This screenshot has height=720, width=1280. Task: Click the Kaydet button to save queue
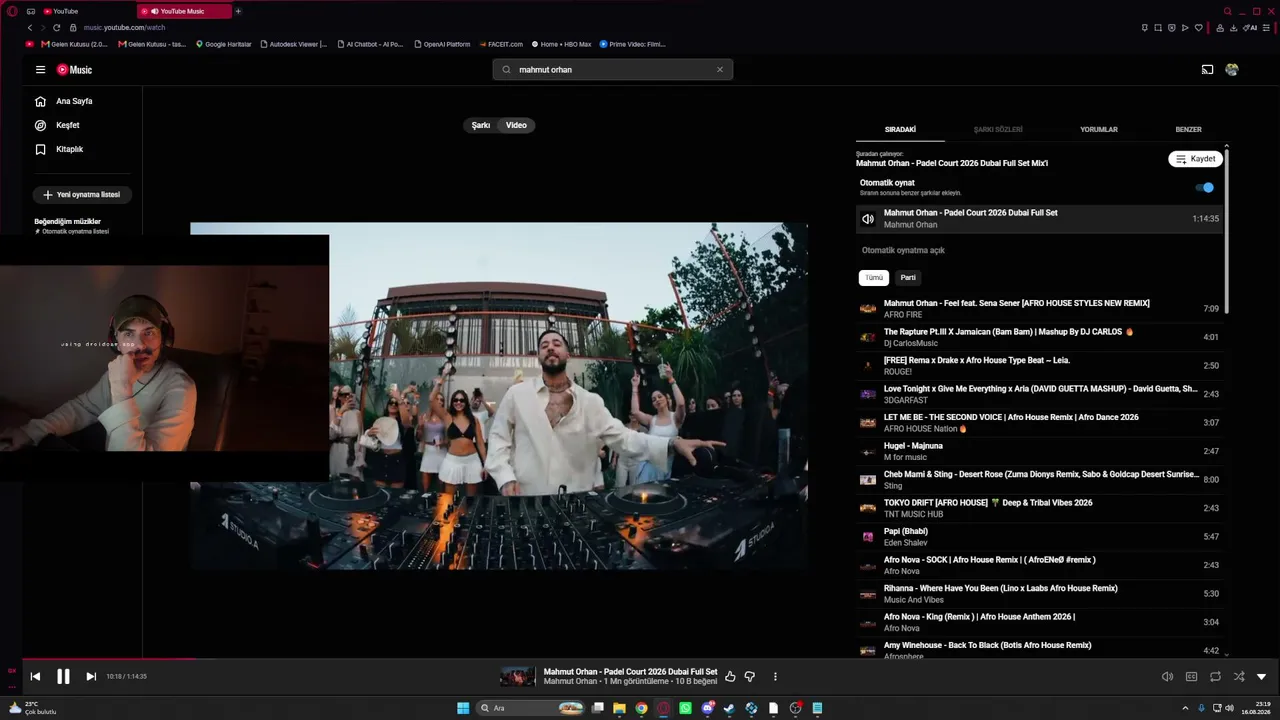click(1195, 159)
